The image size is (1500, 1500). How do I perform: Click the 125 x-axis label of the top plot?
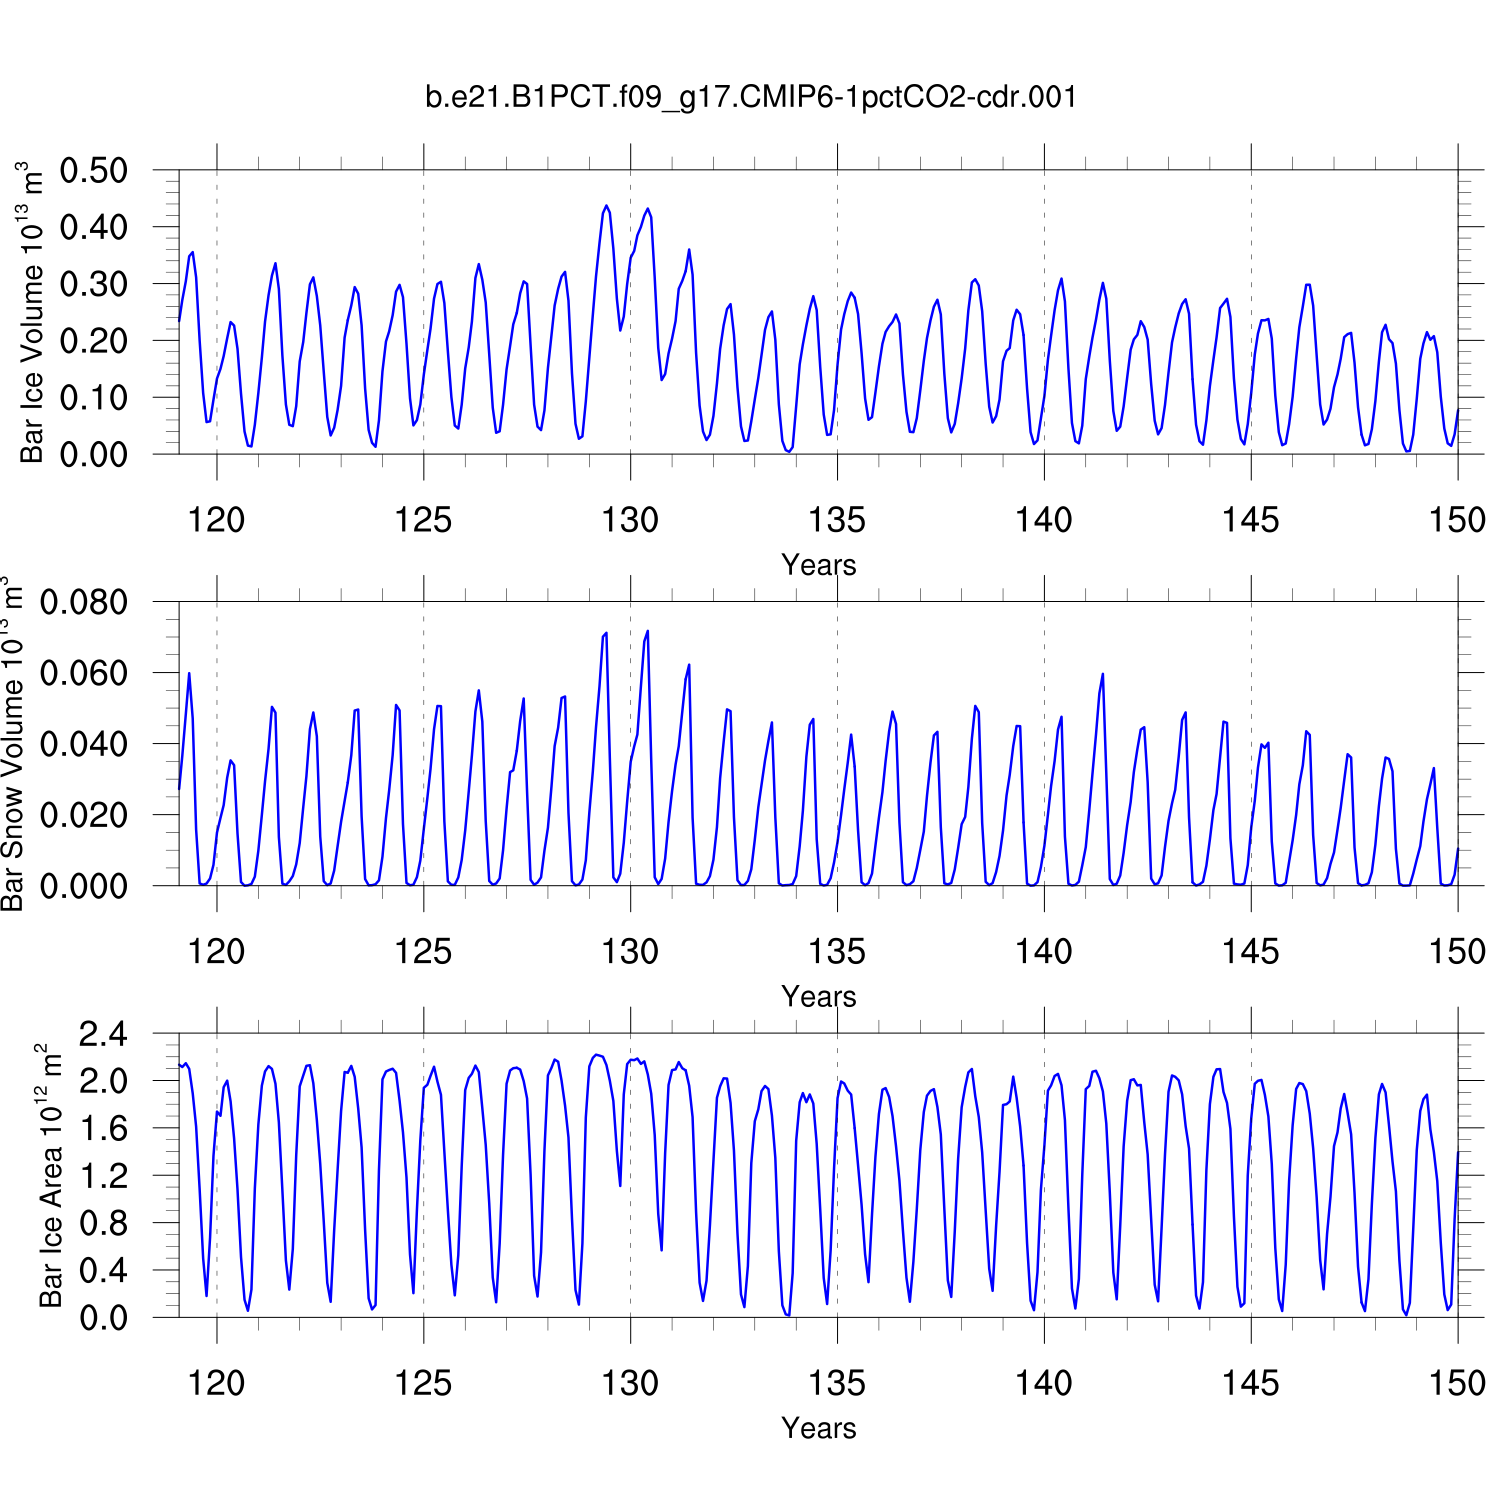[x=424, y=520]
